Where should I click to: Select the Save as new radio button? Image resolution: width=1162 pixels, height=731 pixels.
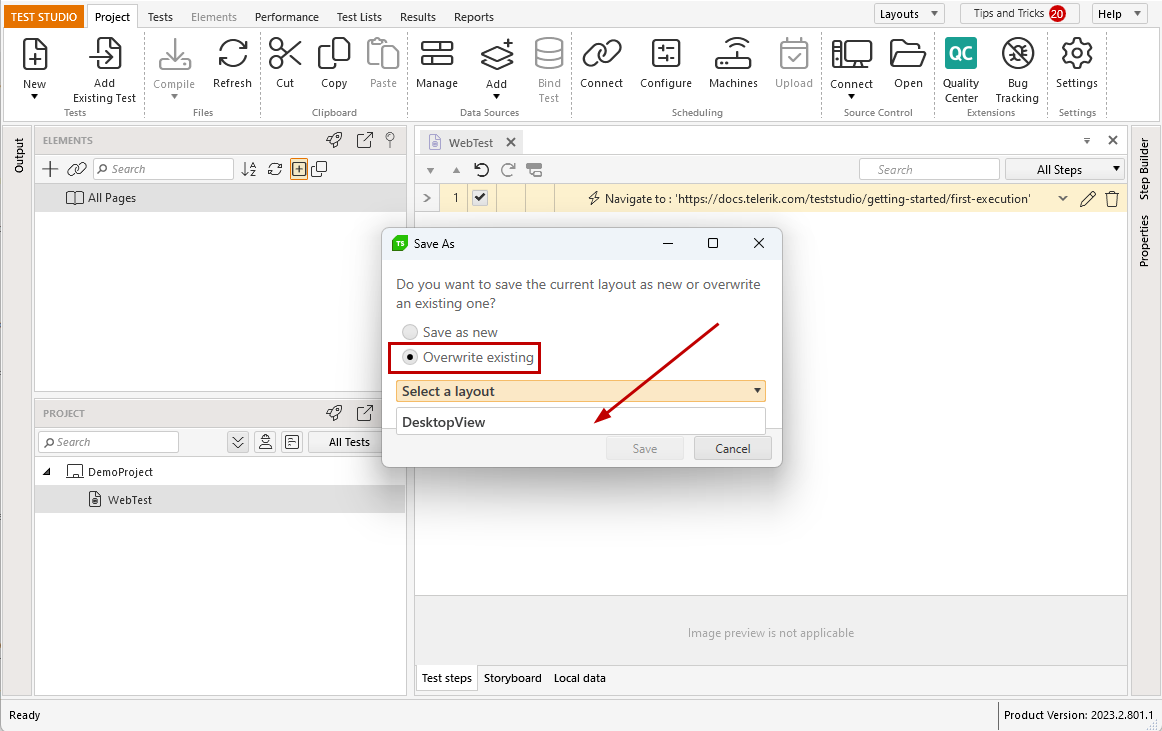[410, 331]
